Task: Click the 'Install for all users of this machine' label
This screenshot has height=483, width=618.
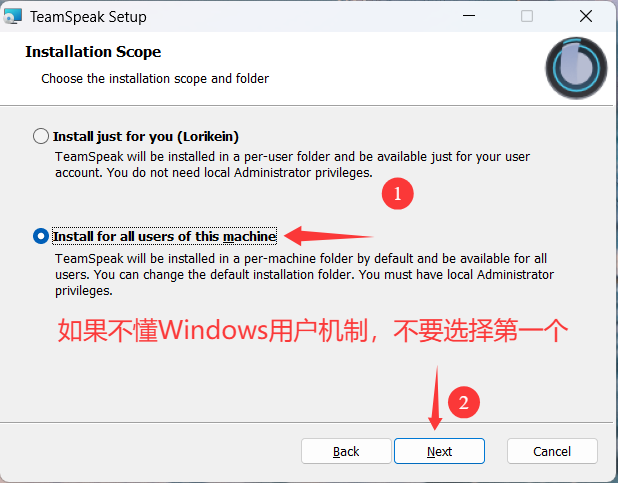Action: 164,236
